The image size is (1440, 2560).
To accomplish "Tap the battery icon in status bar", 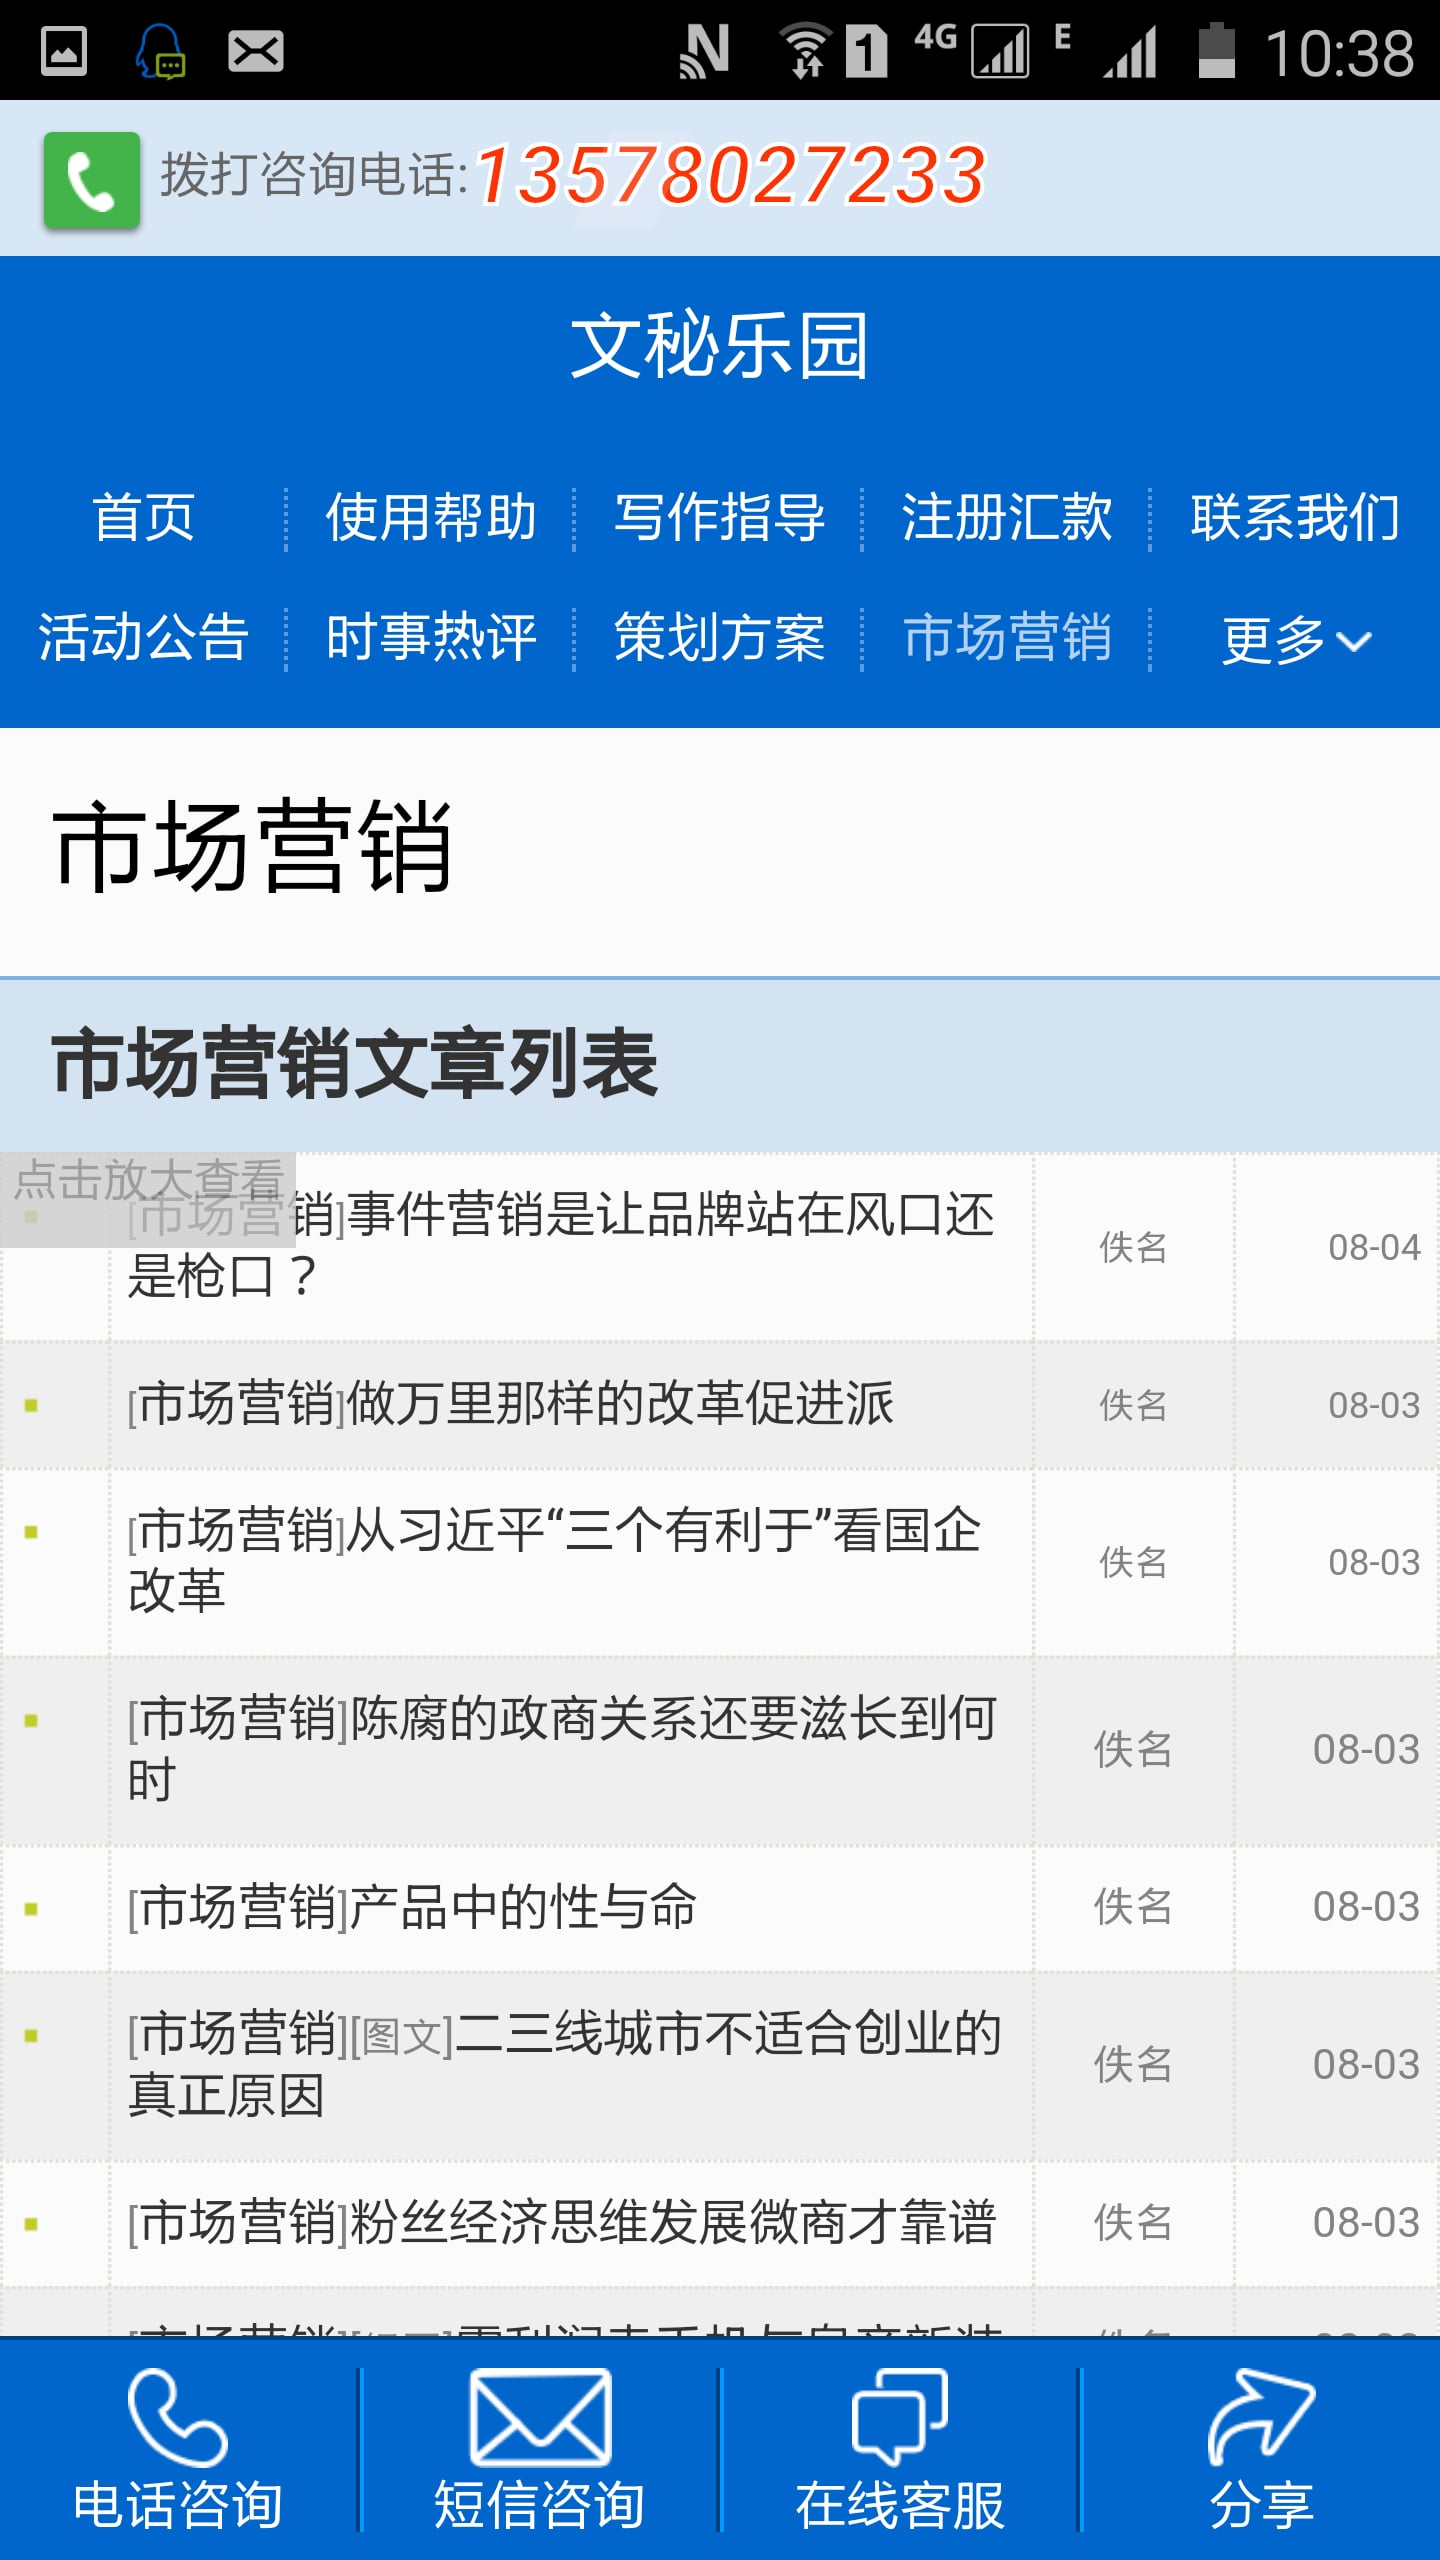I will pyautogui.click(x=1217, y=51).
